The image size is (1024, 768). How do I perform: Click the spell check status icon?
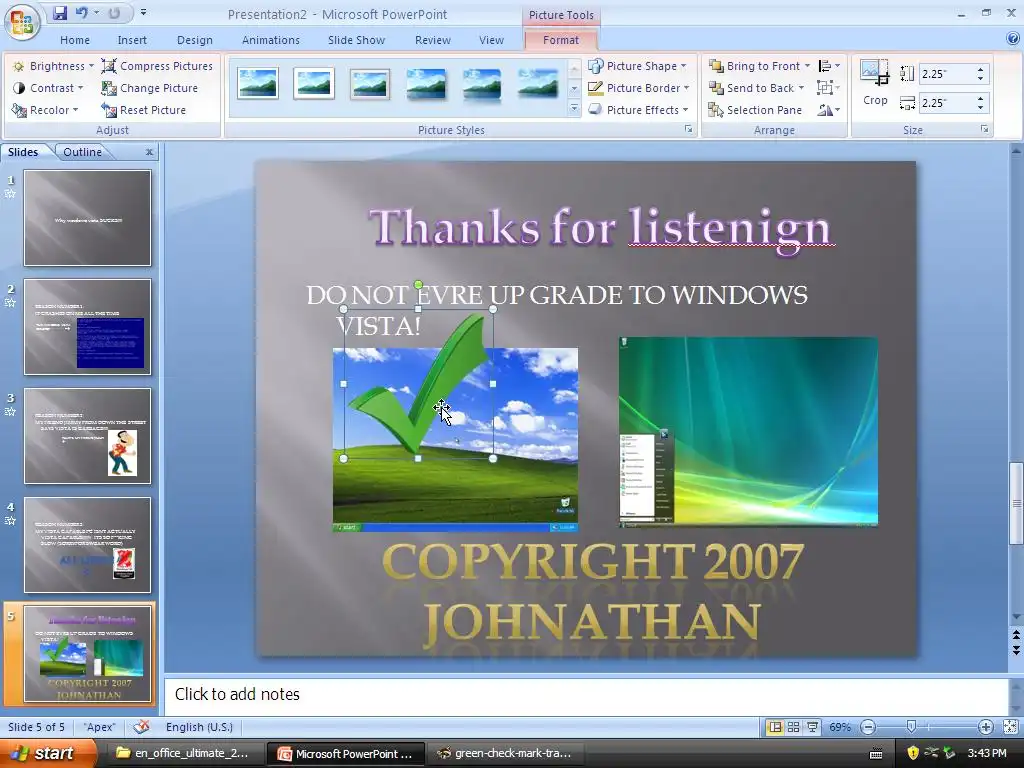pos(141,727)
